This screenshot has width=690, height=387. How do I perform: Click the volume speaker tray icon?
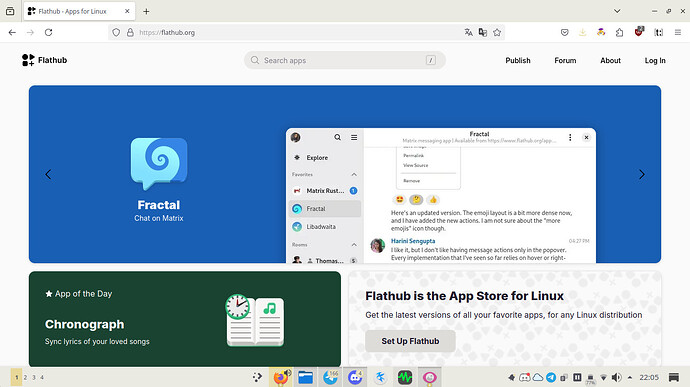[x=617, y=377]
